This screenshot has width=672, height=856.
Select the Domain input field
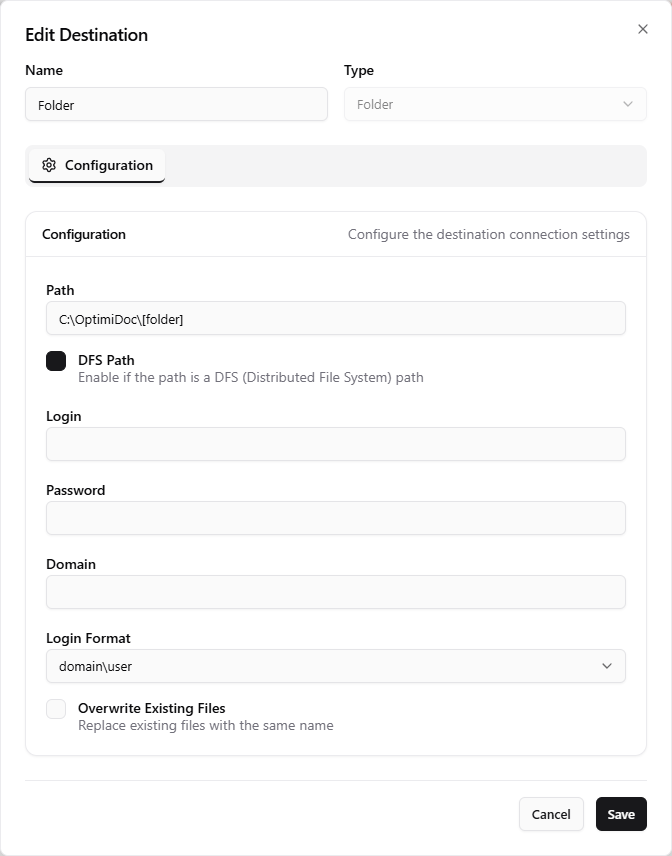click(x=336, y=592)
